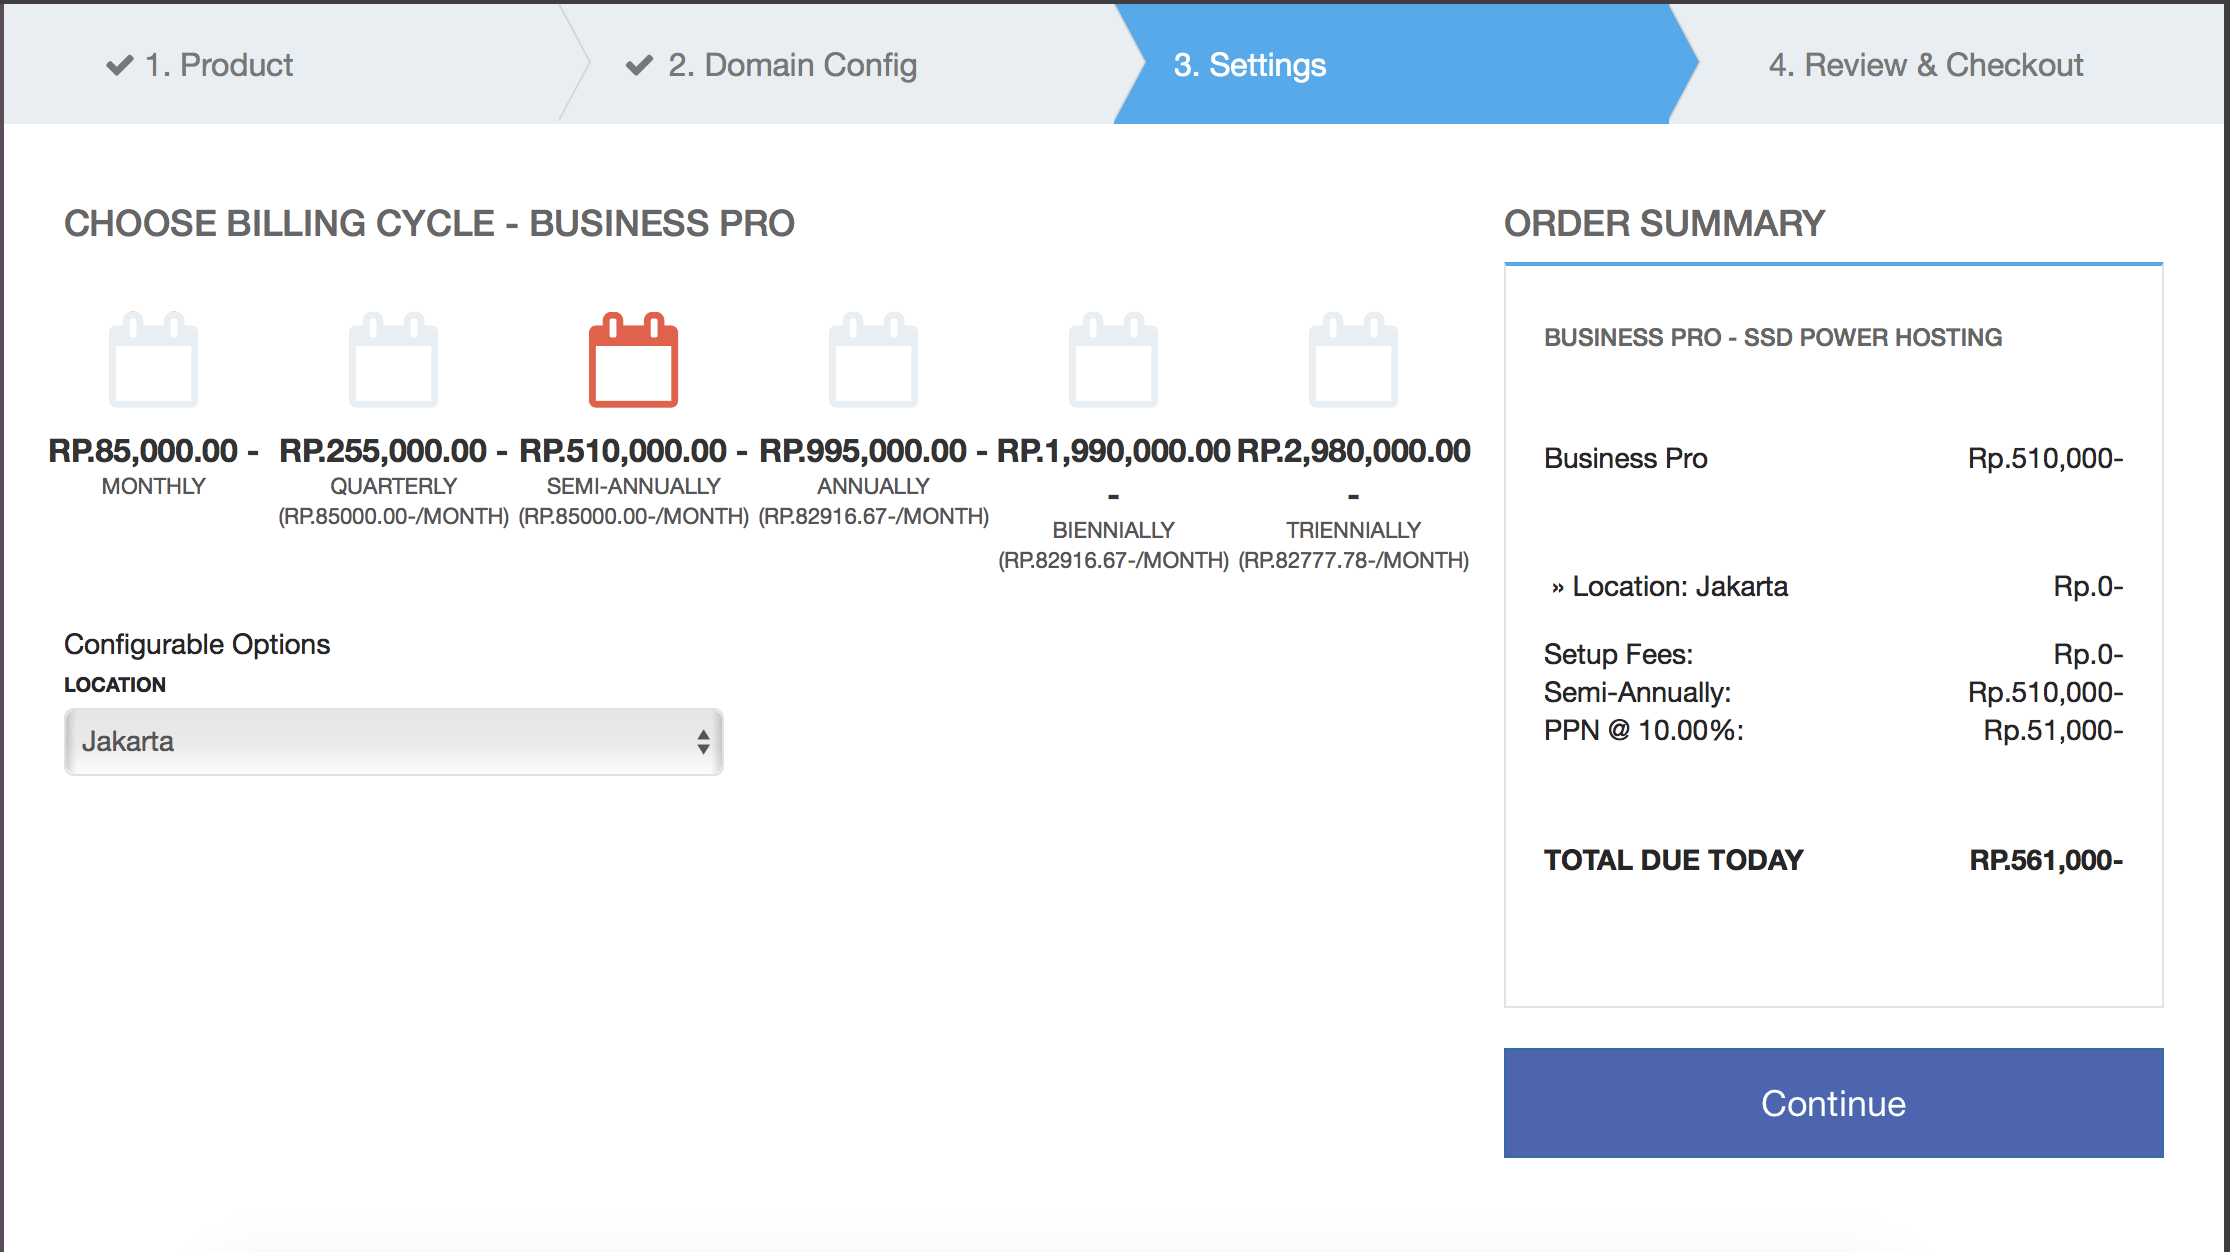Click the highlighted Semi-Annually calendar icon
This screenshot has height=1252, width=2230.
634,360
